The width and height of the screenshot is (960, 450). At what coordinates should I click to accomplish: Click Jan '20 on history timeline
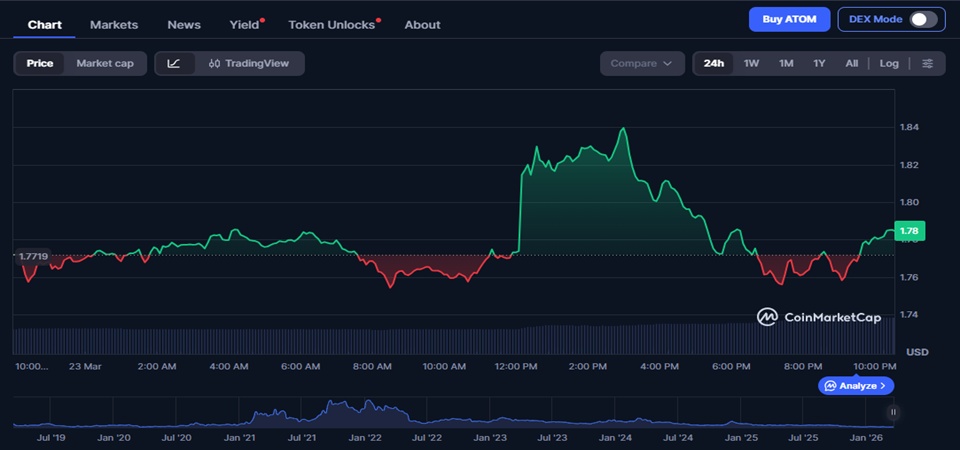tap(114, 438)
